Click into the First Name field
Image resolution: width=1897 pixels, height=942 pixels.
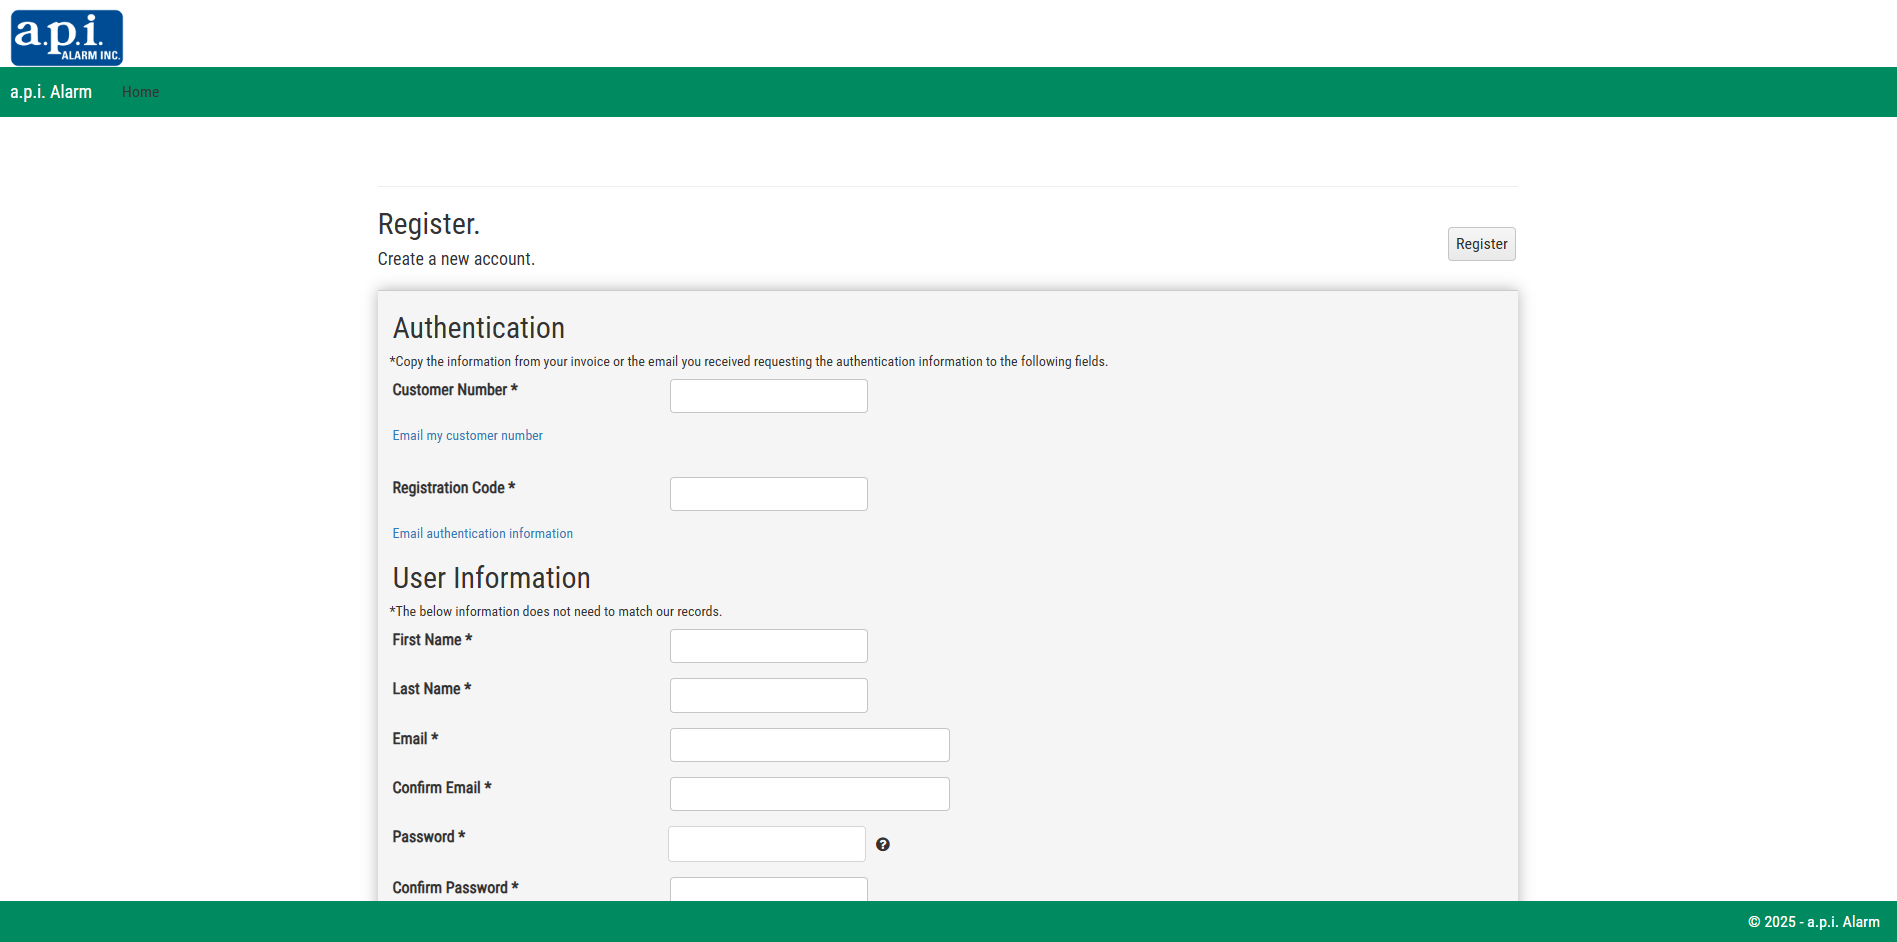(x=768, y=646)
